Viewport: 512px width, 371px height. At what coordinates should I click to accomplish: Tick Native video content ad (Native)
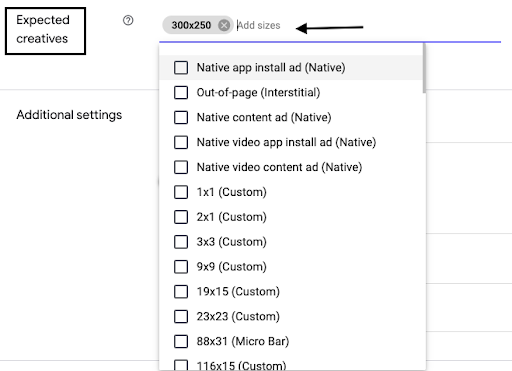pyautogui.click(x=181, y=167)
